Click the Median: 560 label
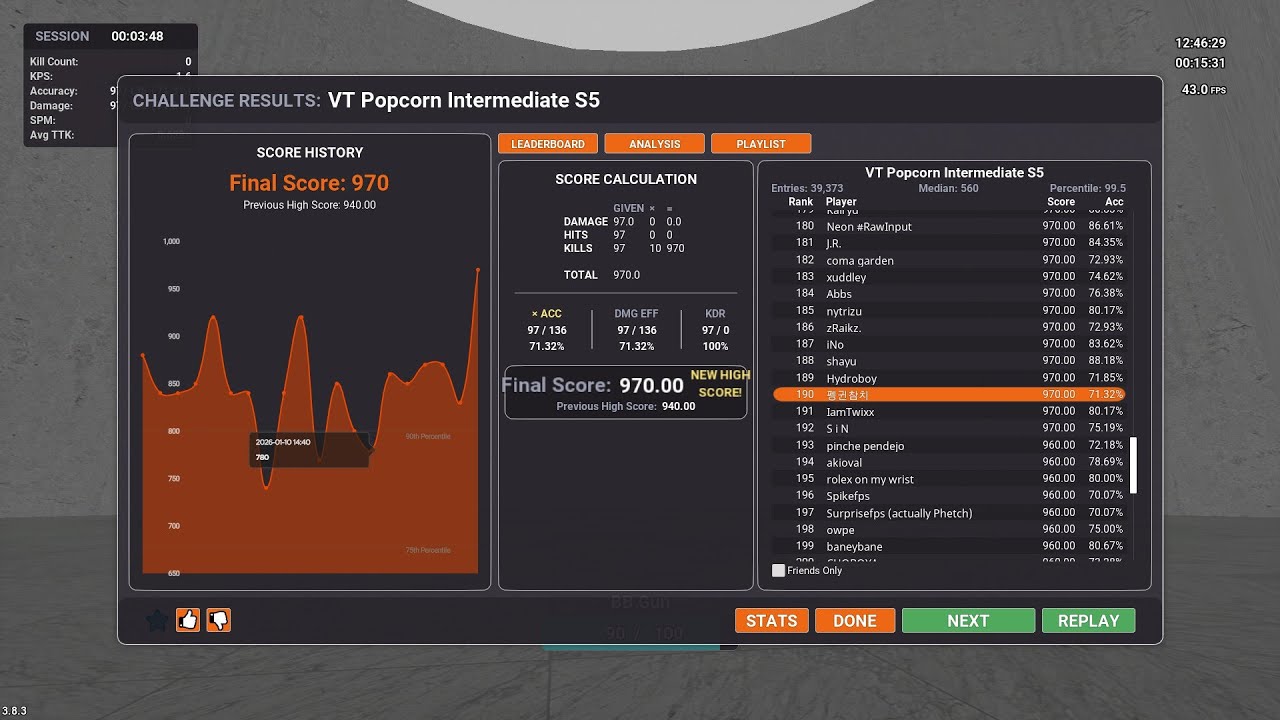The width and height of the screenshot is (1280, 720). [x=949, y=188]
